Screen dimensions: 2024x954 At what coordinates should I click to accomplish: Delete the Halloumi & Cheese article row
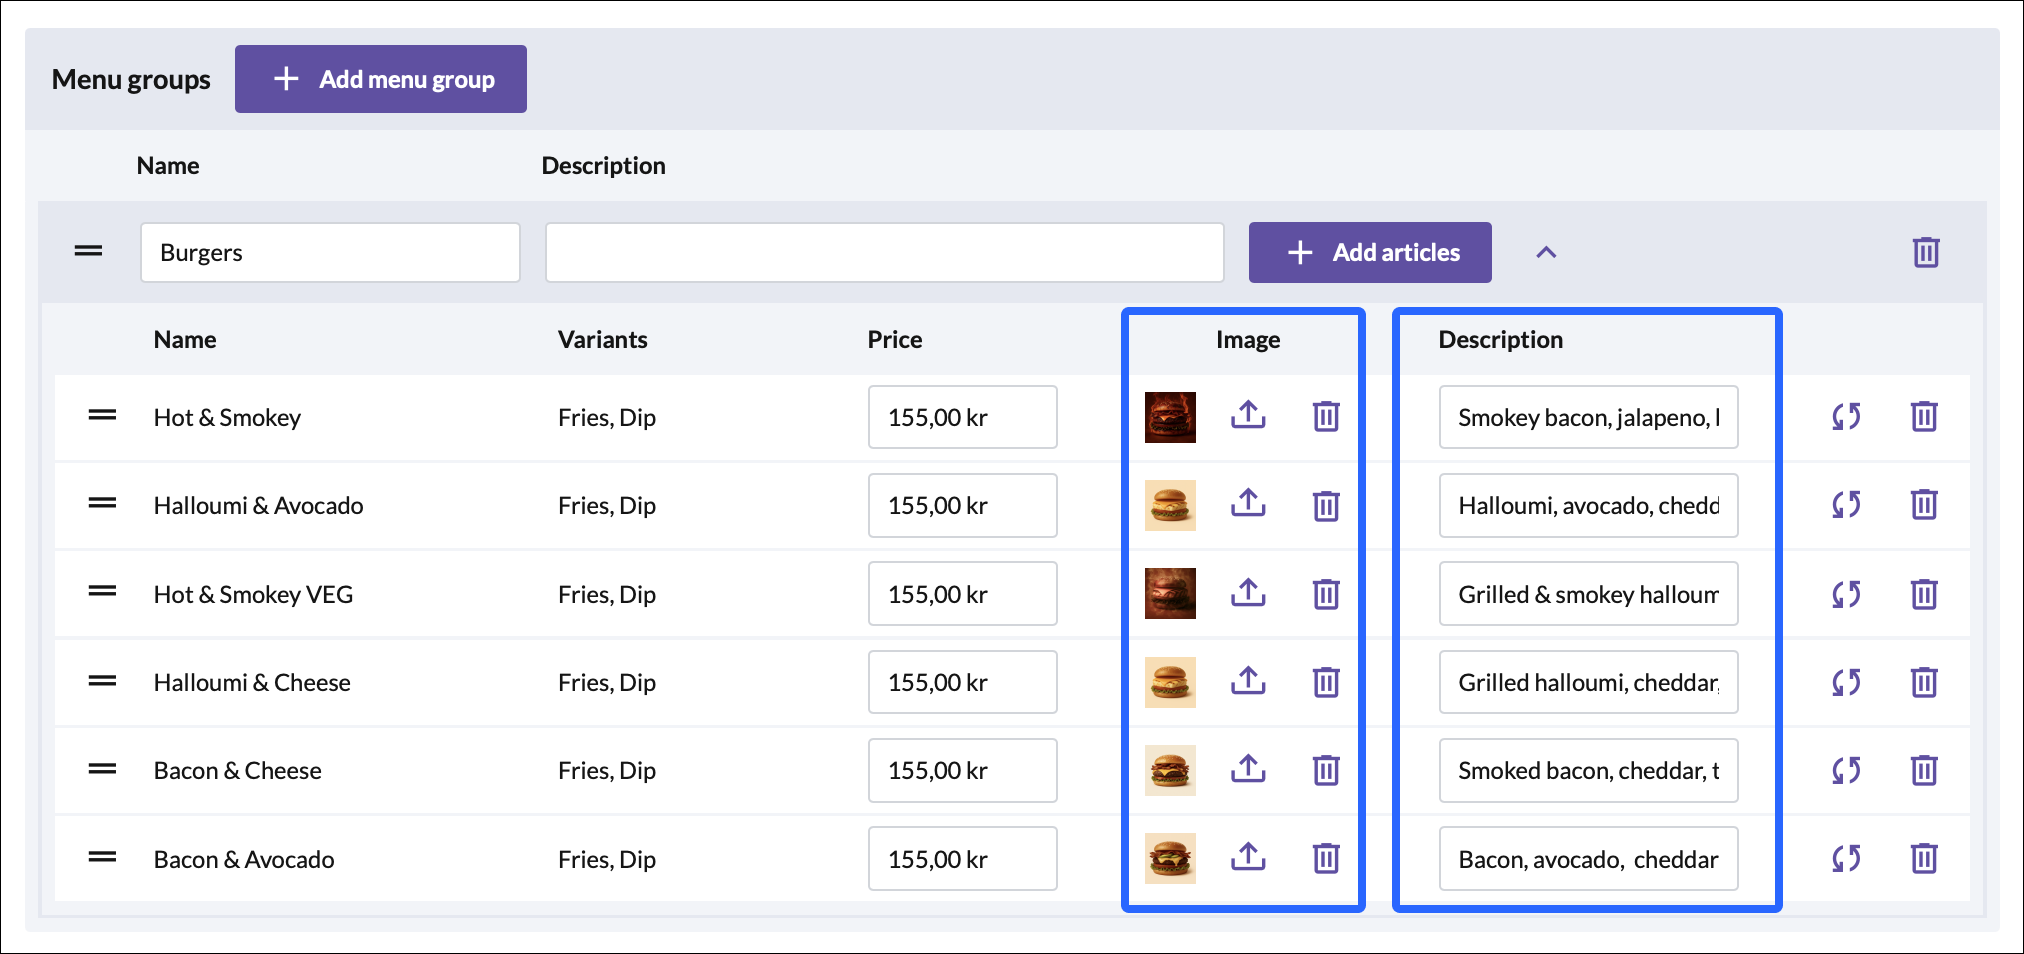click(1924, 682)
